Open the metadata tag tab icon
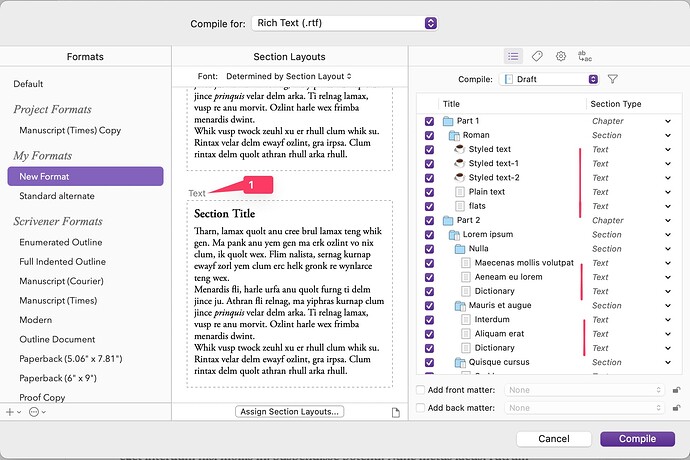690x460 pixels. pyautogui.click(x=537, y=56)
